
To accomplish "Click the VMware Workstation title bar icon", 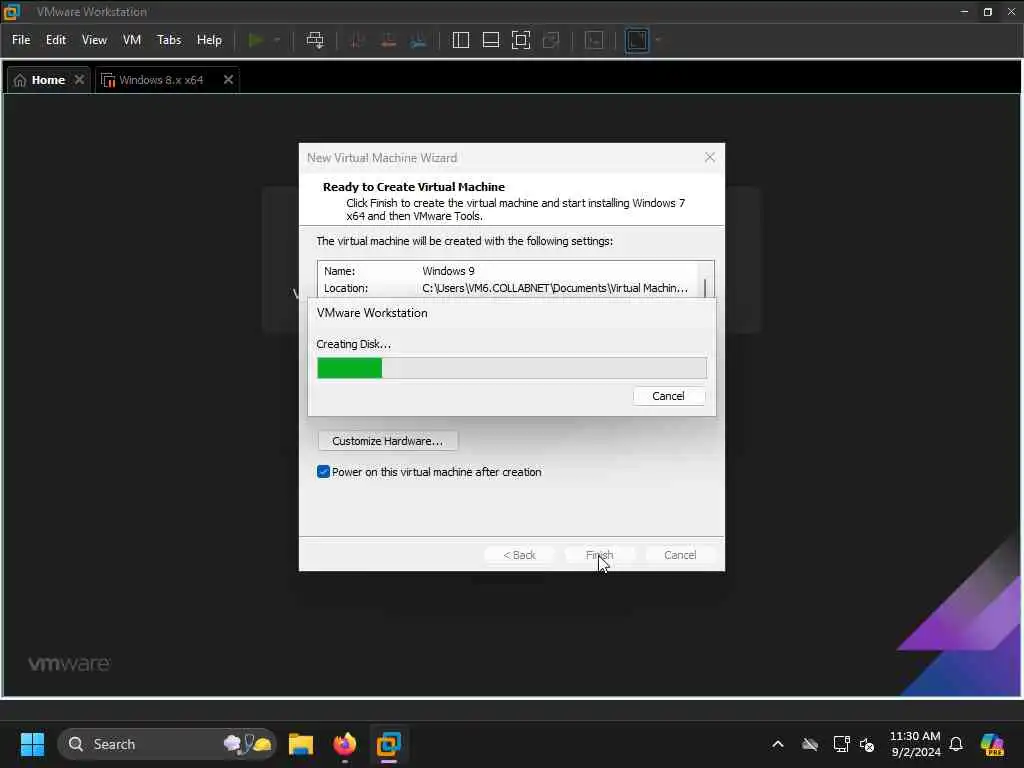I will 12,11.
